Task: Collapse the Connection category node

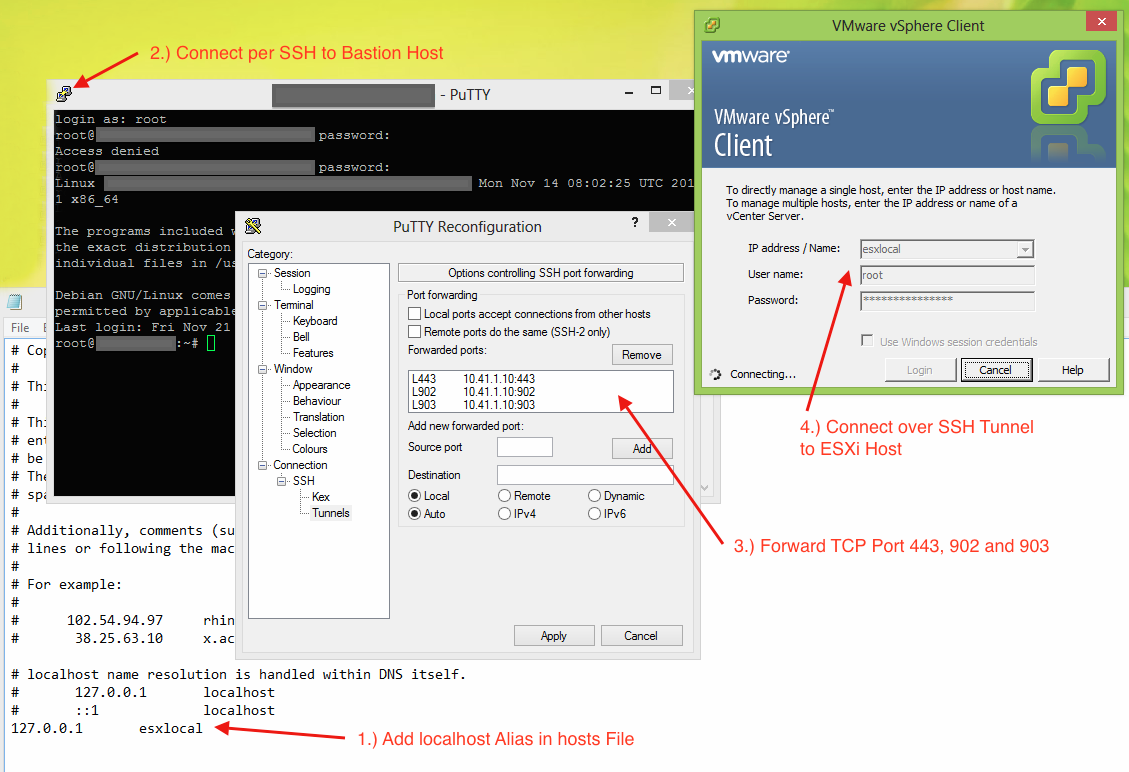Action: (263, 465)
